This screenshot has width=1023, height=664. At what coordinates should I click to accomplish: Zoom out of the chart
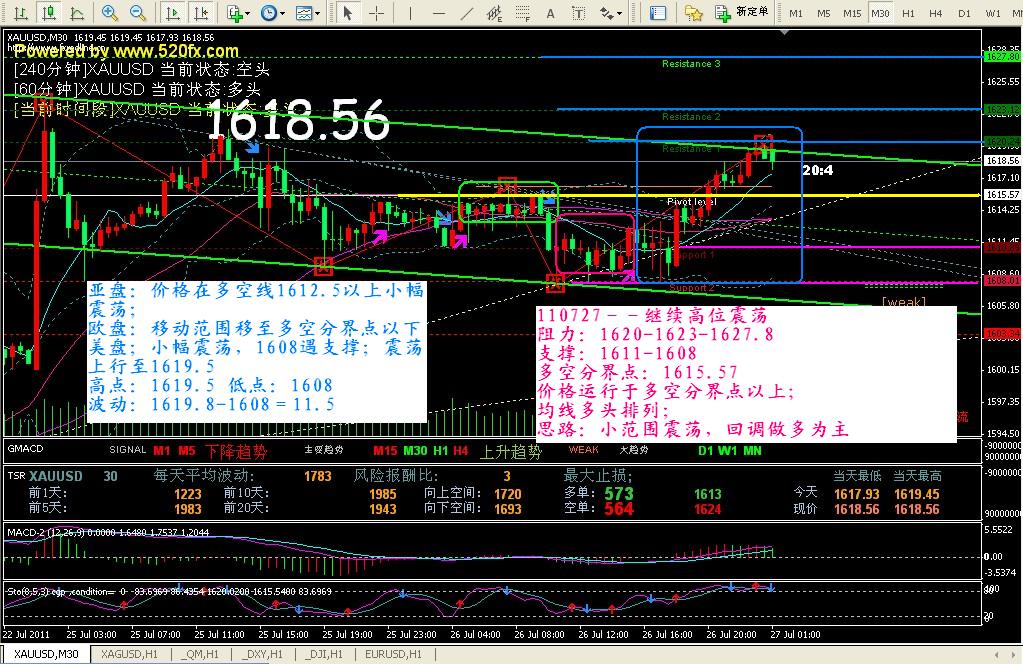click(138, 13)
